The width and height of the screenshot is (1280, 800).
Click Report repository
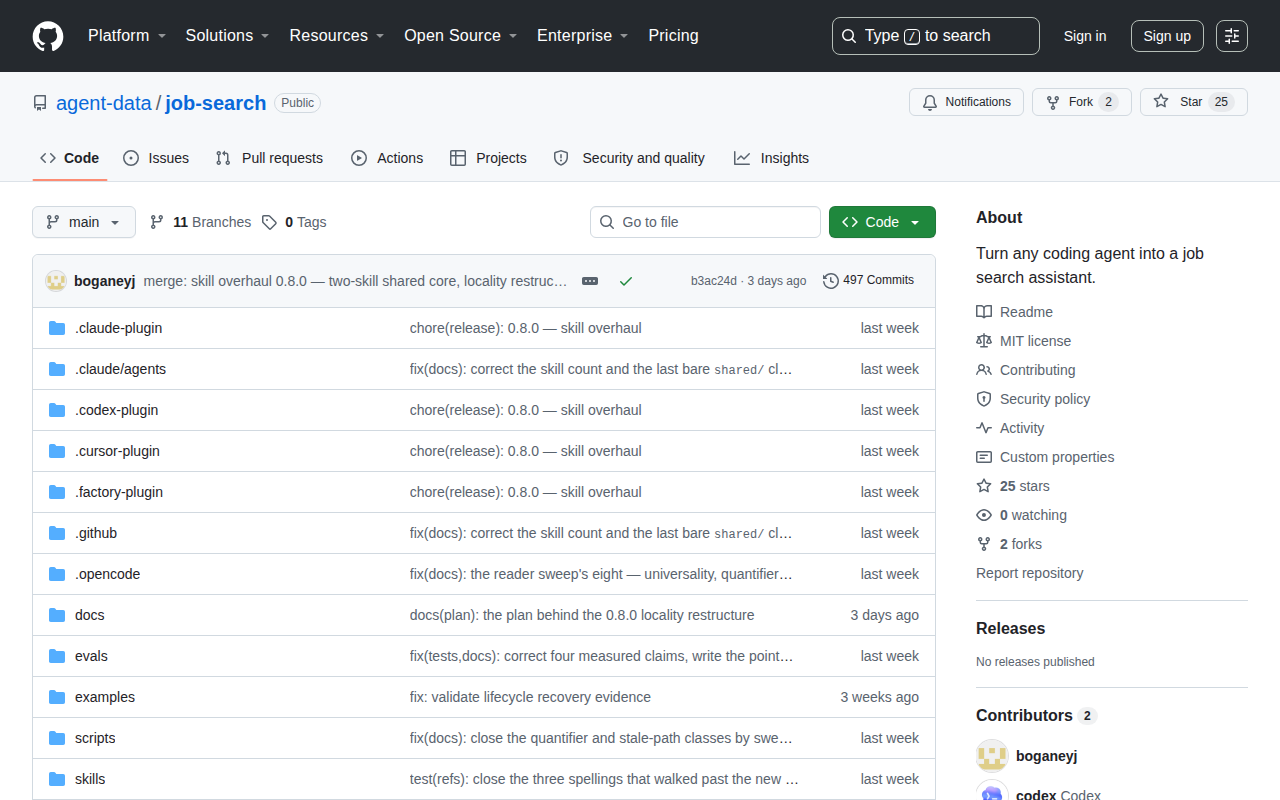[1030, 573]
